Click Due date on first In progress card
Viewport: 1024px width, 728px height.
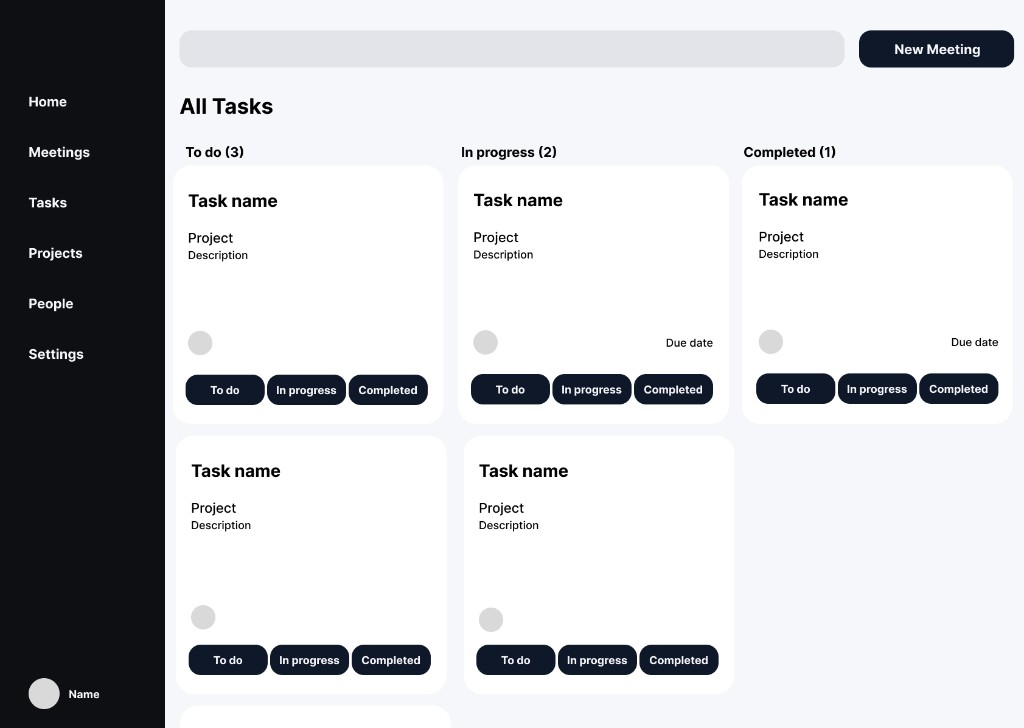coord(689,343)
